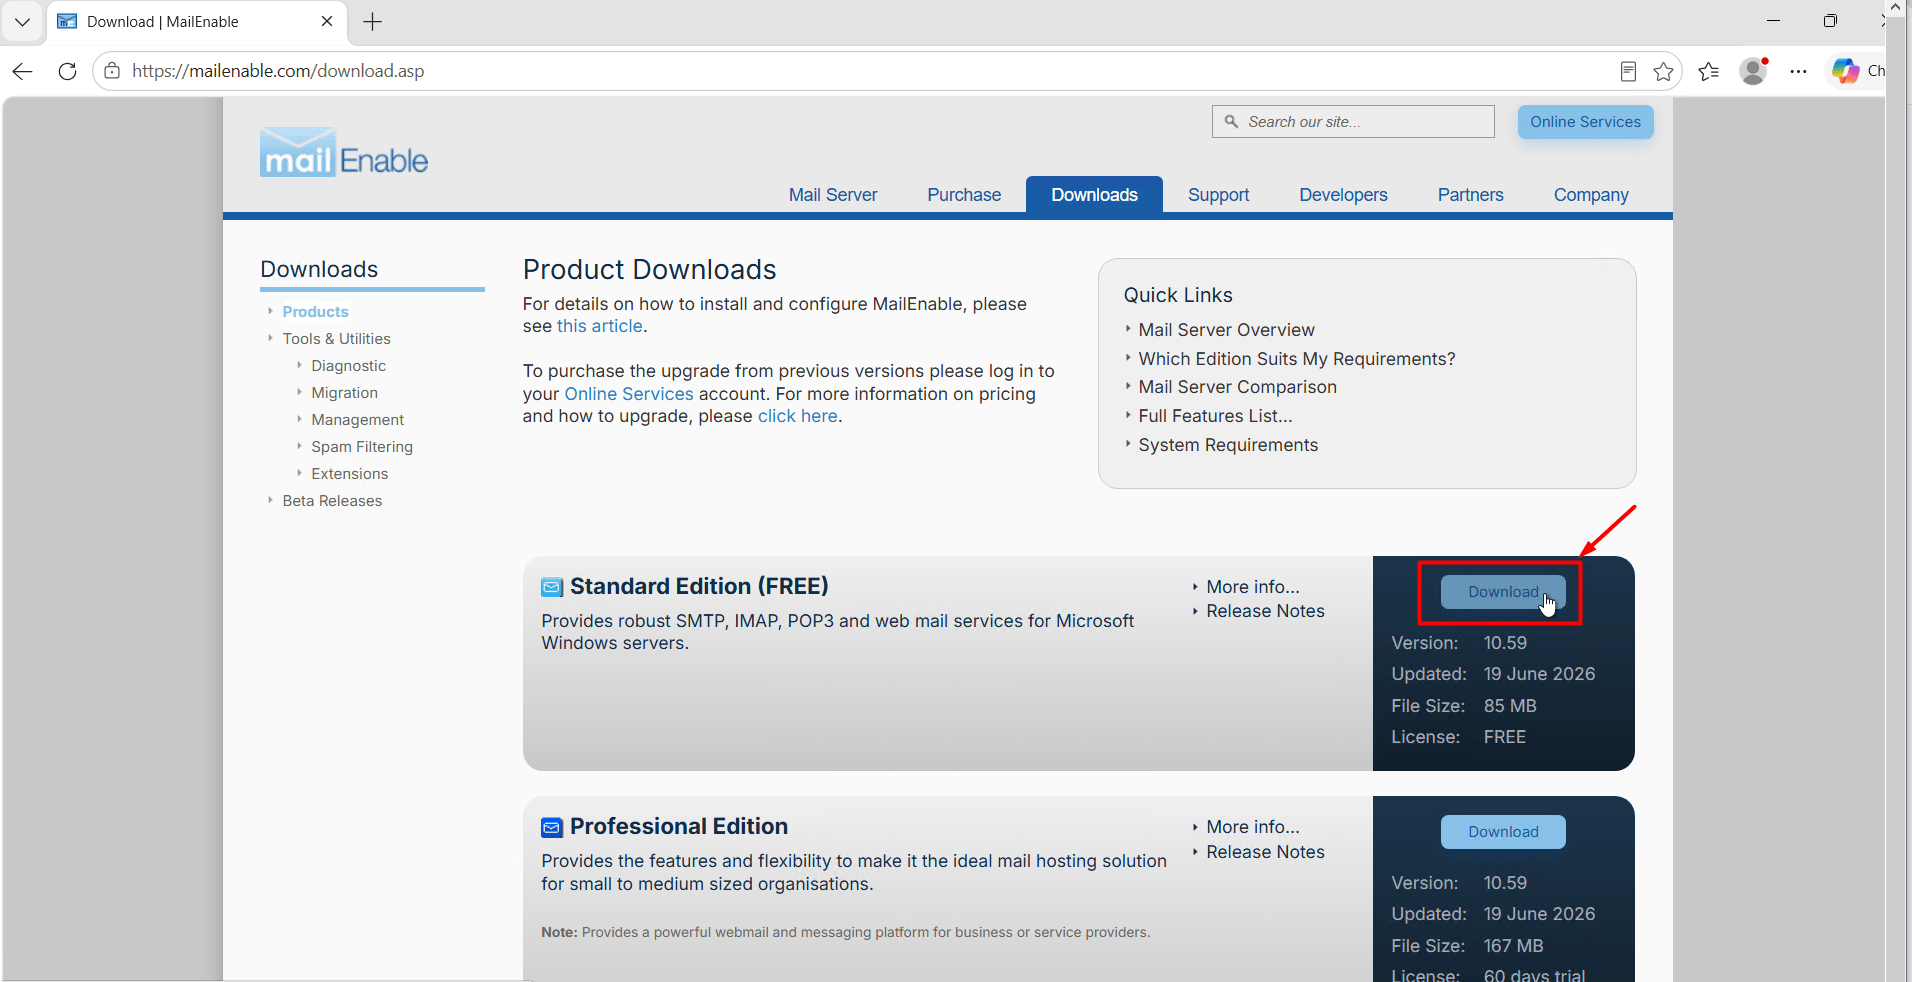The width and height of the screenshot is (1912, 982).
Task: Open the browser profile avatar
Action: [x=1753, y=71]
